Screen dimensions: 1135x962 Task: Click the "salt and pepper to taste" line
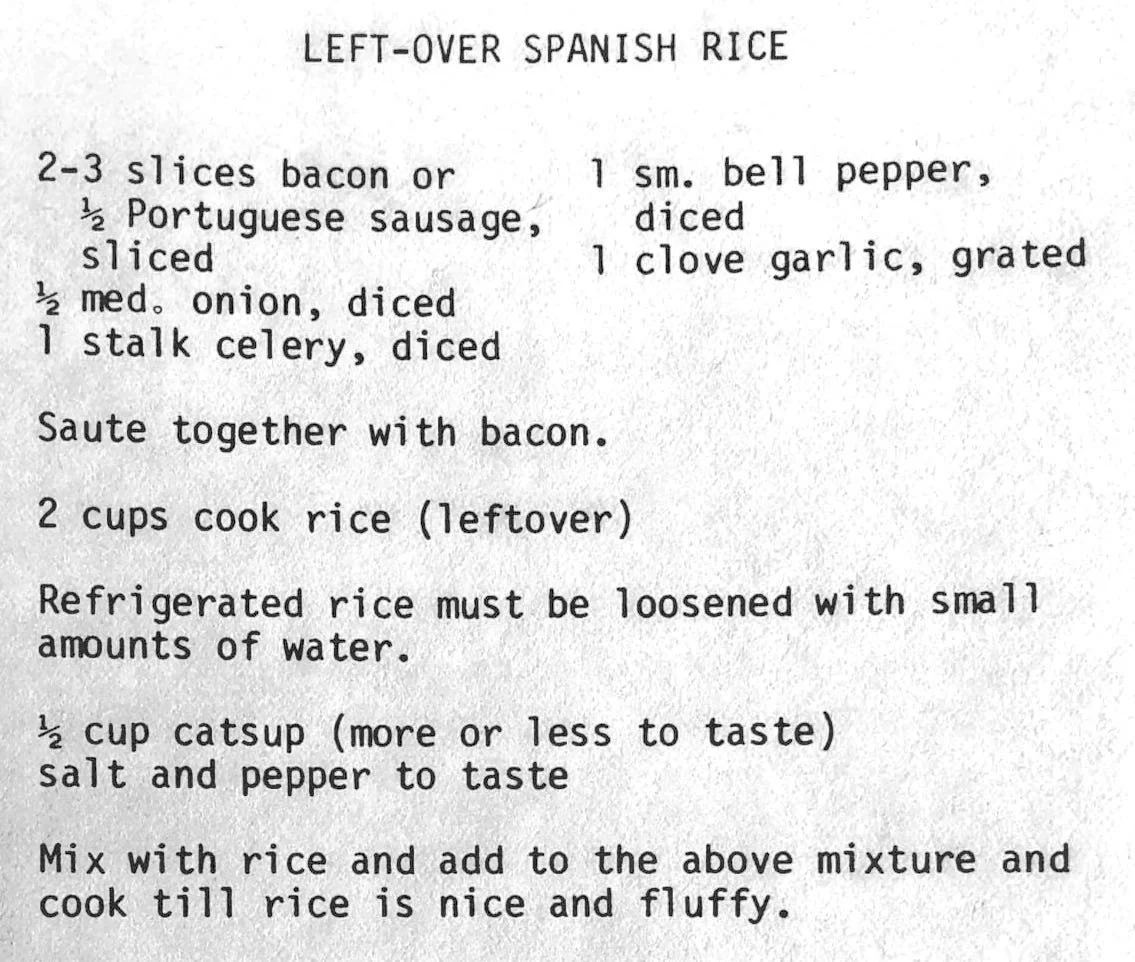(303, 776)
